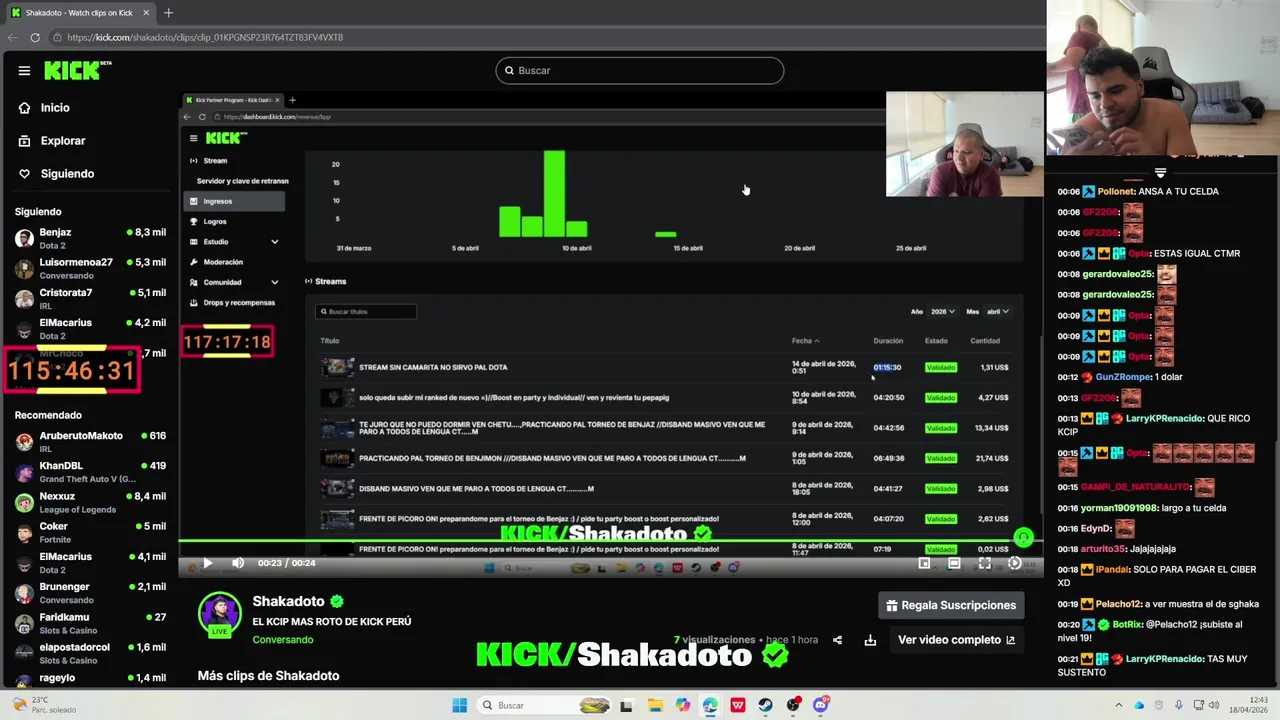Play the clip with the play button

pyautogui.click(x=207, y=563)
